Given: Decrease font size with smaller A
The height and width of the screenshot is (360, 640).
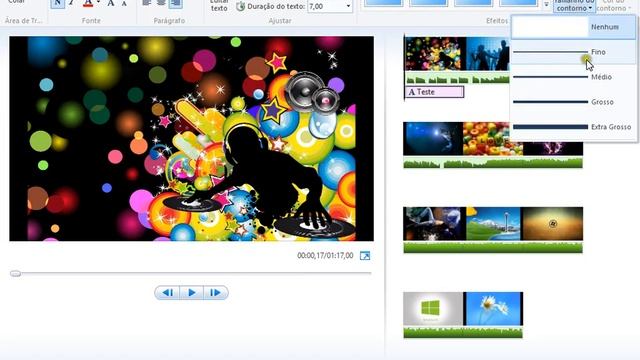Looking at the screenshot, I should (x=124, y=4).
